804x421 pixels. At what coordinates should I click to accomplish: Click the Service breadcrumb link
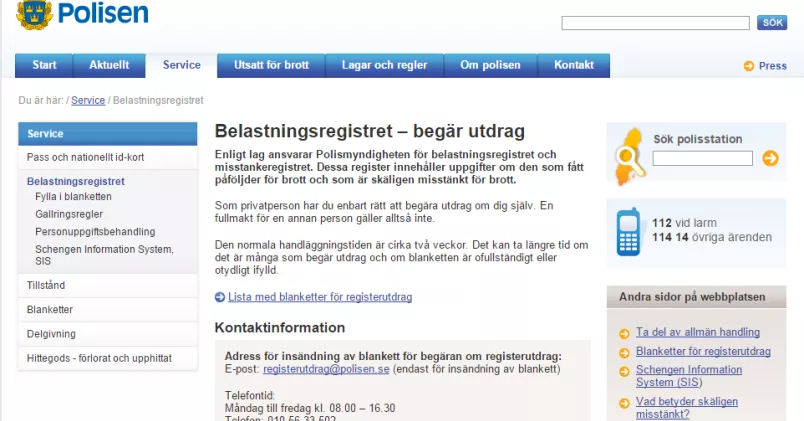click(x=88, y=101)
